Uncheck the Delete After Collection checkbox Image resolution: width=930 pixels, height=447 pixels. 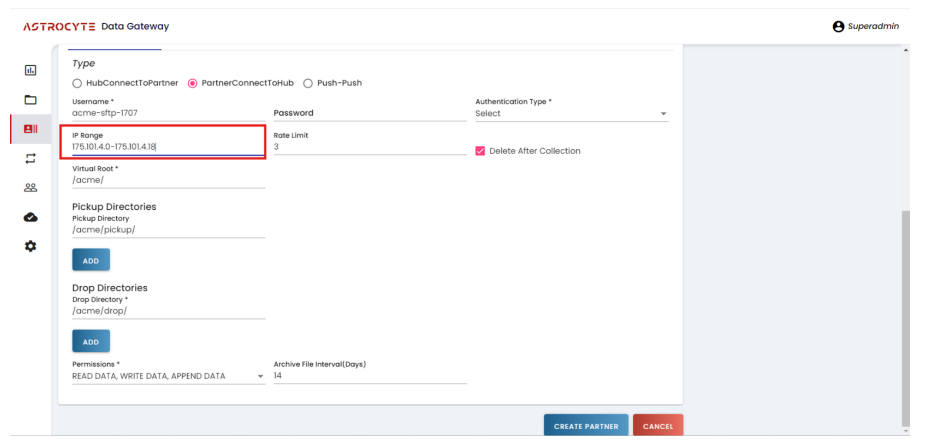point(480,151)
